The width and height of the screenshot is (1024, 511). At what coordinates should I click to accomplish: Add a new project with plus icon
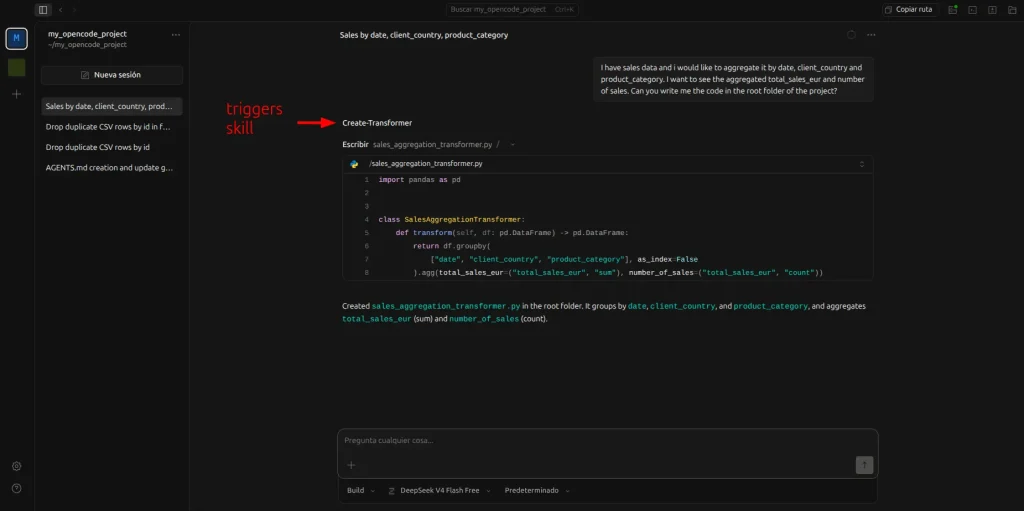[x=16, y=94]
